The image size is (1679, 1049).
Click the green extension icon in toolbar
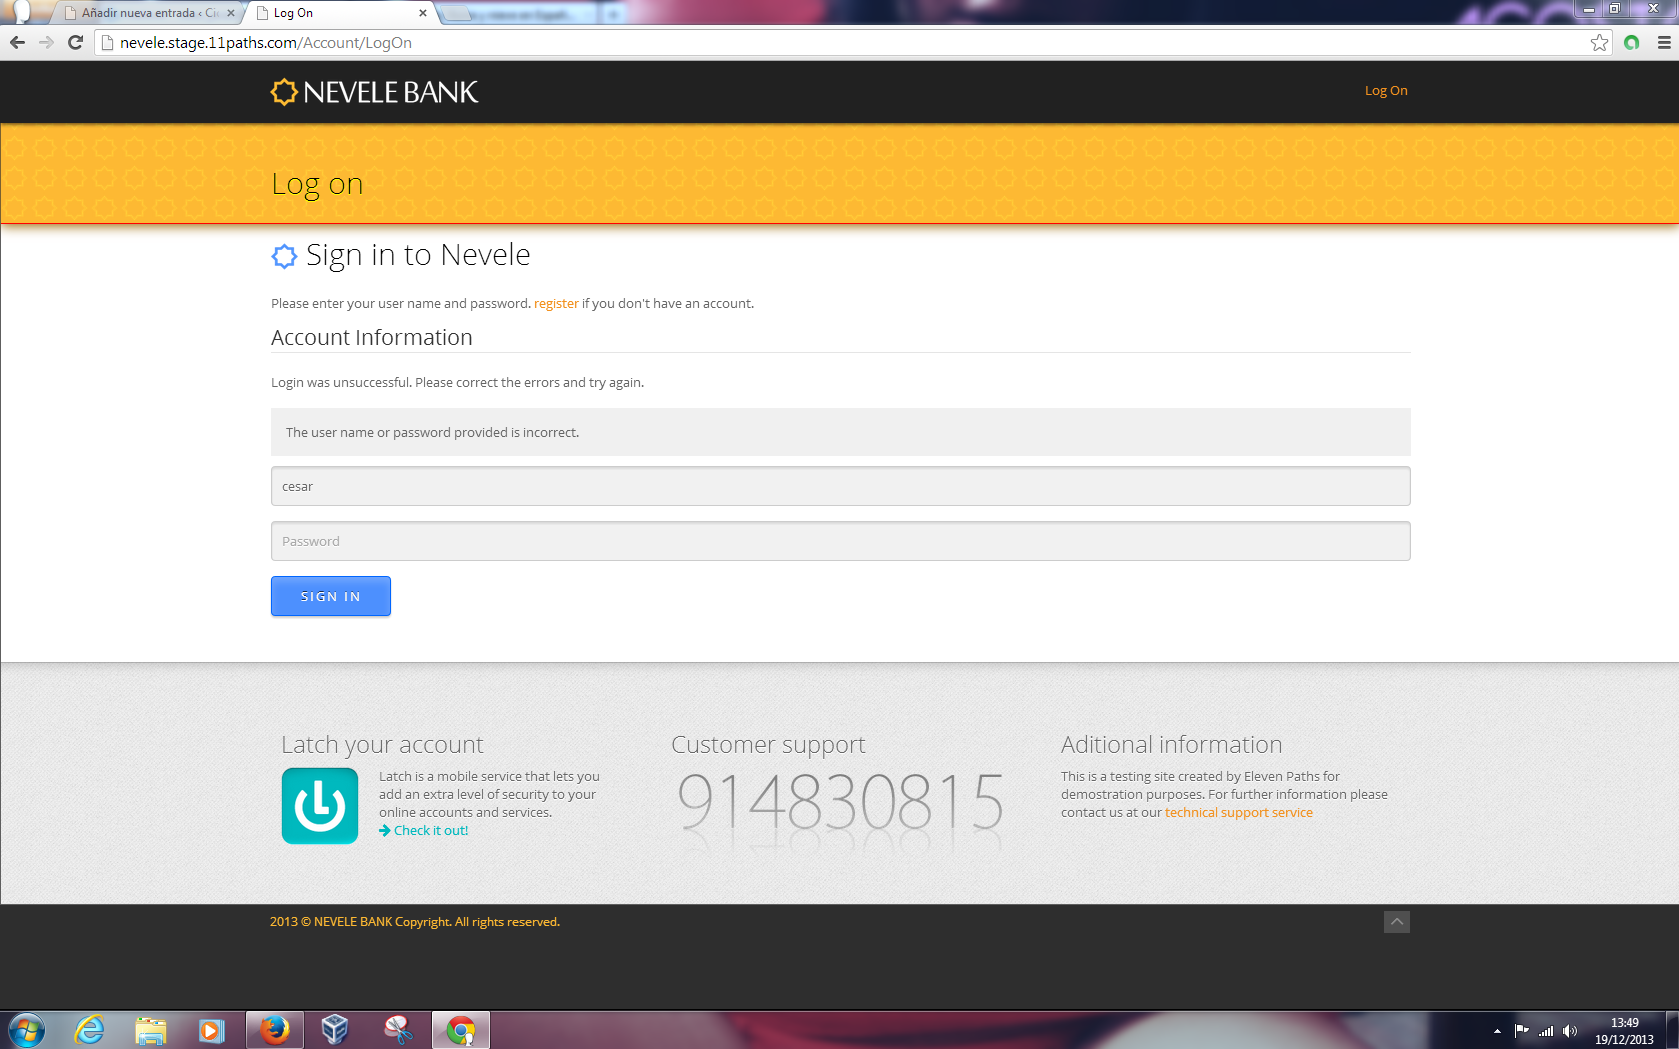pyautogui.click(x=1632, y=42)
